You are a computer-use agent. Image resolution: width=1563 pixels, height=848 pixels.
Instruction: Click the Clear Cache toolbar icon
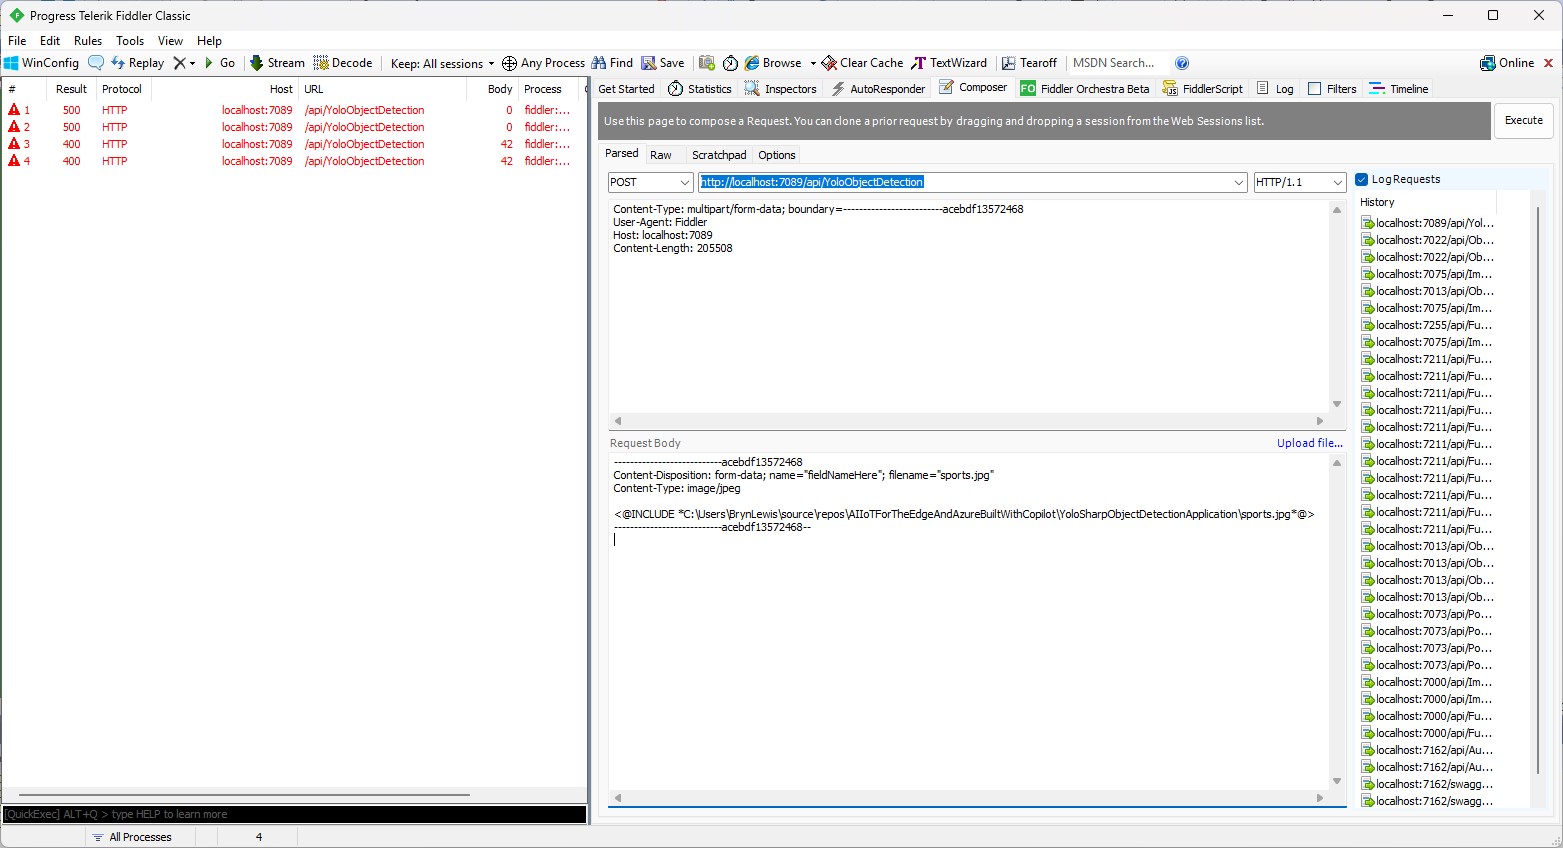[x=862, y=63]
